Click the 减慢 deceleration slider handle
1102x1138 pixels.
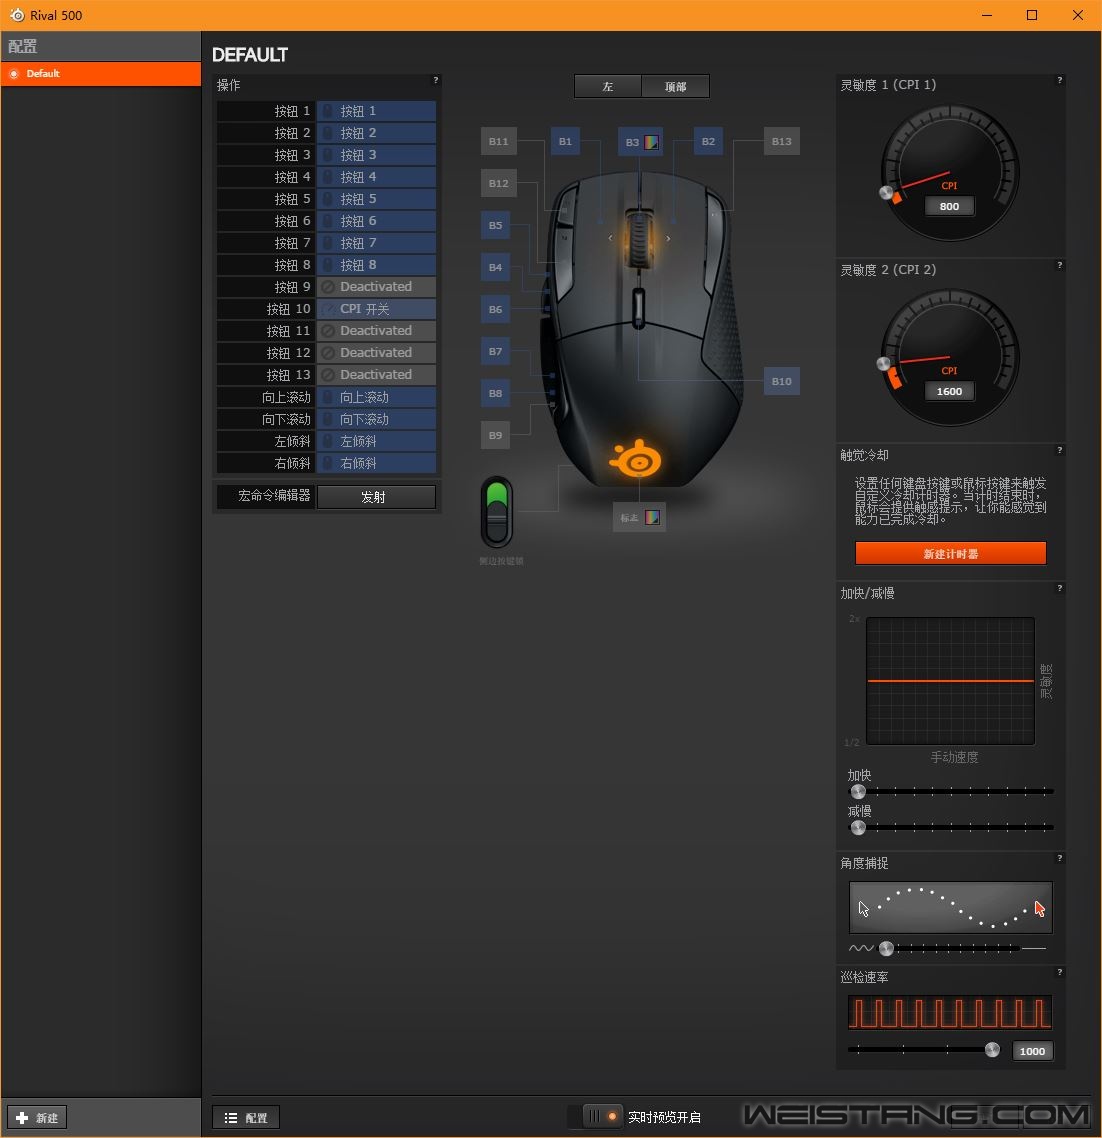[x=858, y=827]
